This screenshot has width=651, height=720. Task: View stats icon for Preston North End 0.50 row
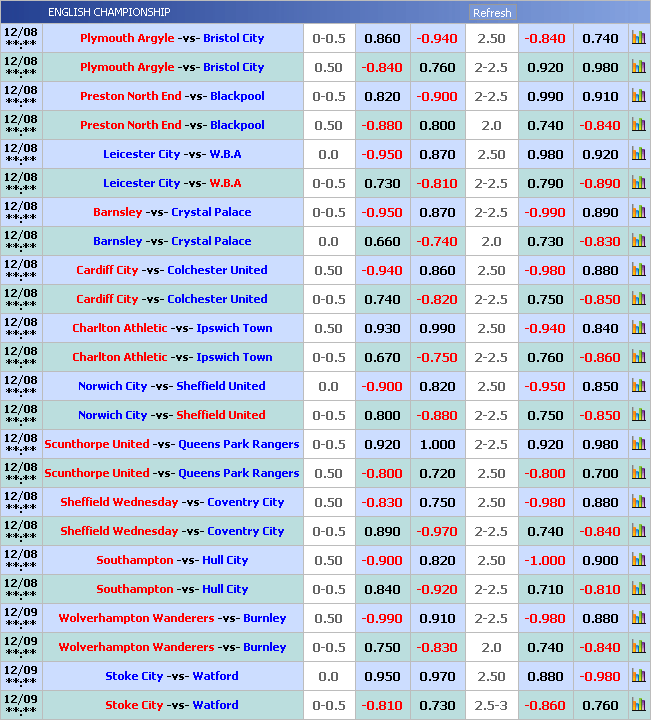[639, 124]
